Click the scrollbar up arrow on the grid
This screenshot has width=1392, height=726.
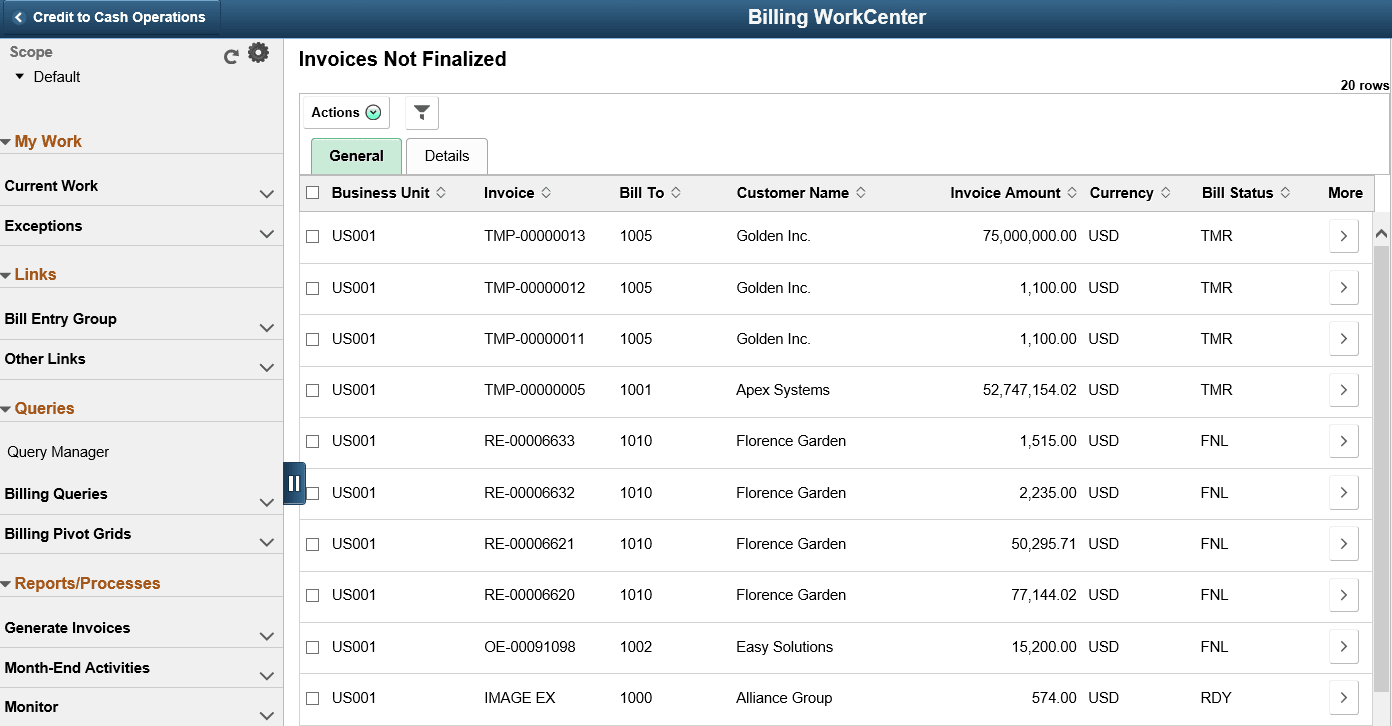pos(1381,231)
